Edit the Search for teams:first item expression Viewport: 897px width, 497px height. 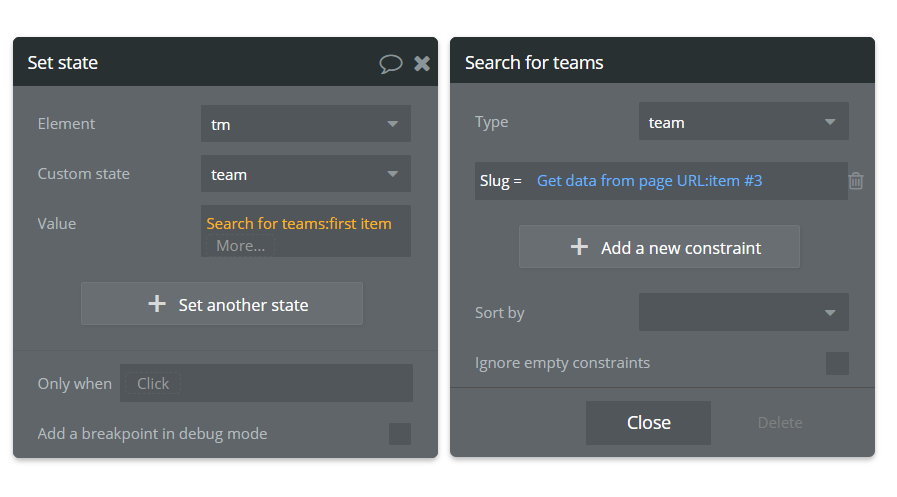[x=299, y=224]
